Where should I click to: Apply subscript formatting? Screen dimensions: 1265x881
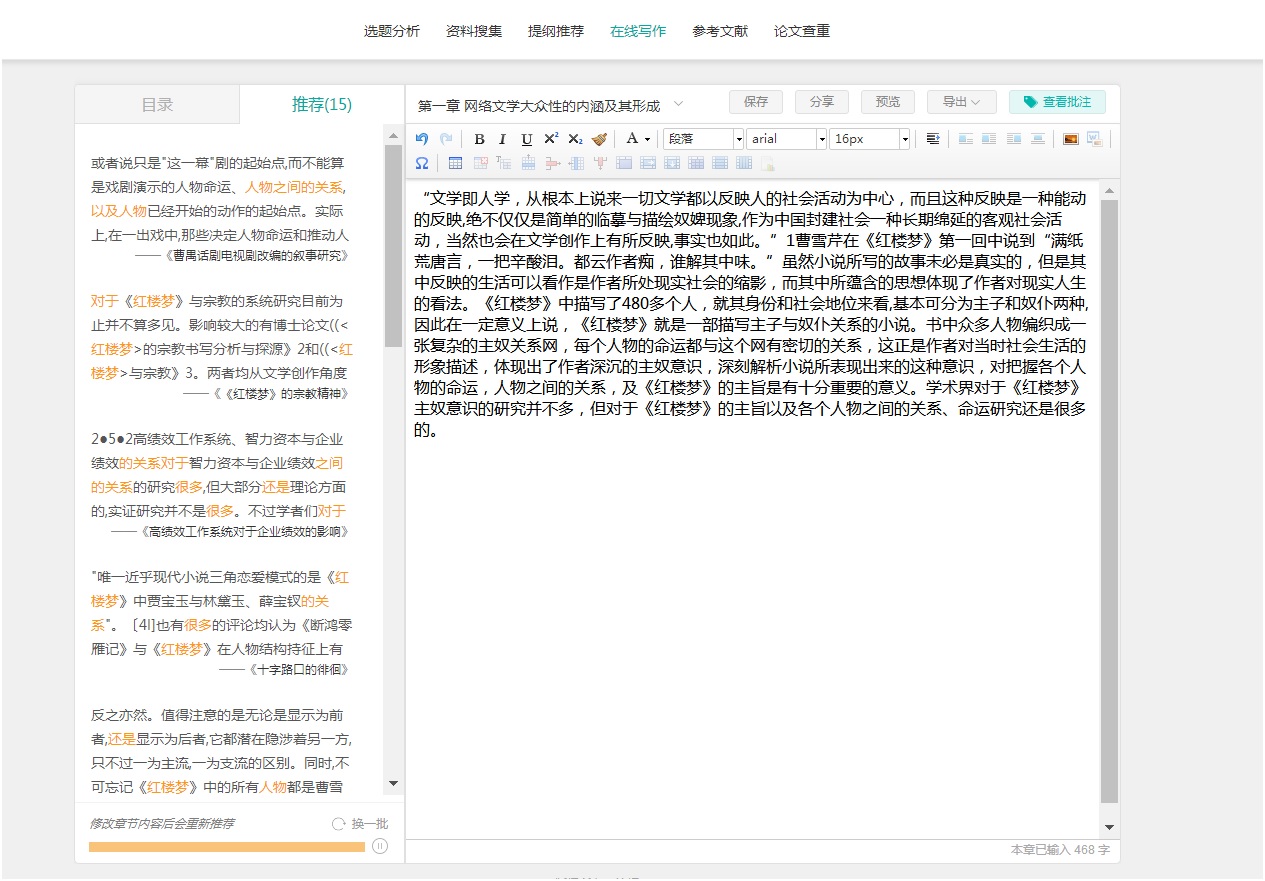pos(575,139)
